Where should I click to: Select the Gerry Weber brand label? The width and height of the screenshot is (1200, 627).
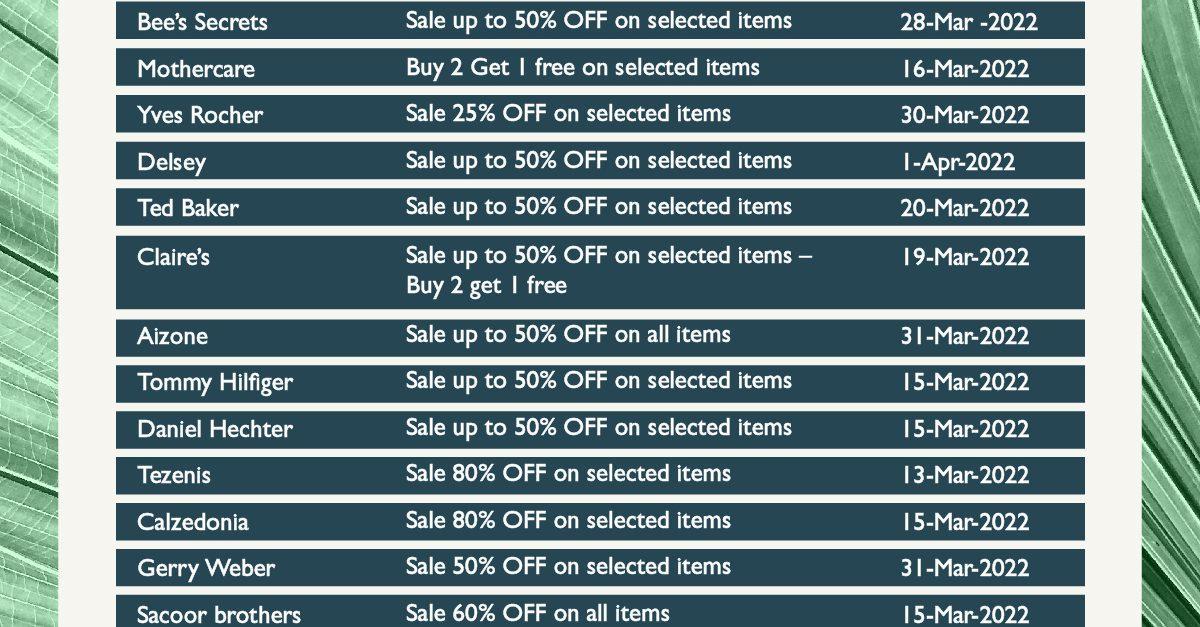(x=206, y=568)
